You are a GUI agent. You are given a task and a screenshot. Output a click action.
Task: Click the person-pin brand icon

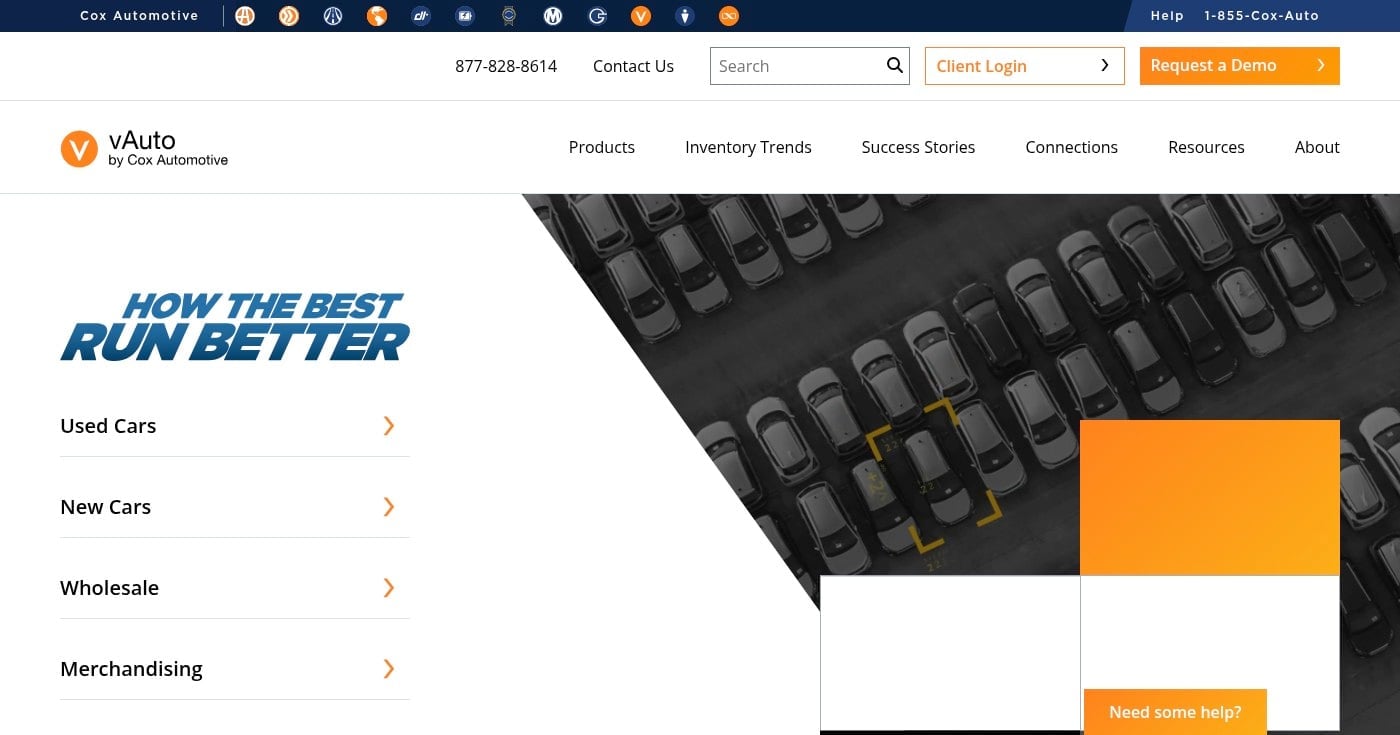[x=685, y=16]
